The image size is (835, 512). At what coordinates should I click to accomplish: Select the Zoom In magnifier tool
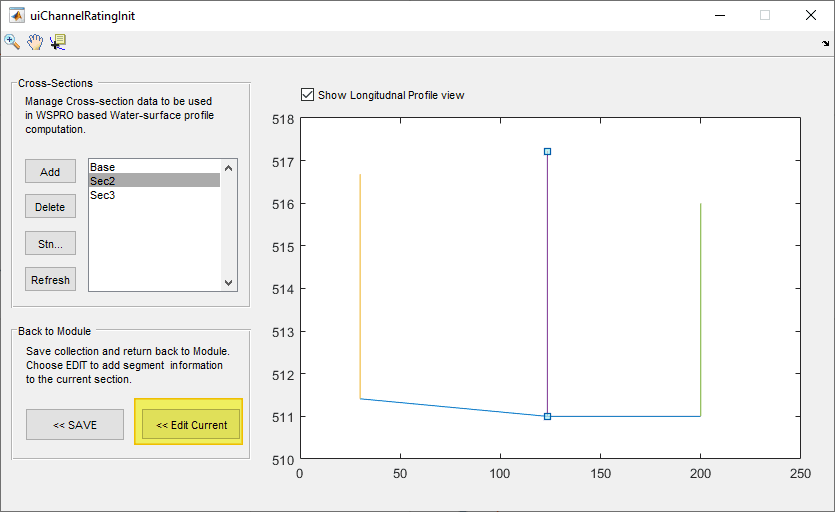coord(12,42)
